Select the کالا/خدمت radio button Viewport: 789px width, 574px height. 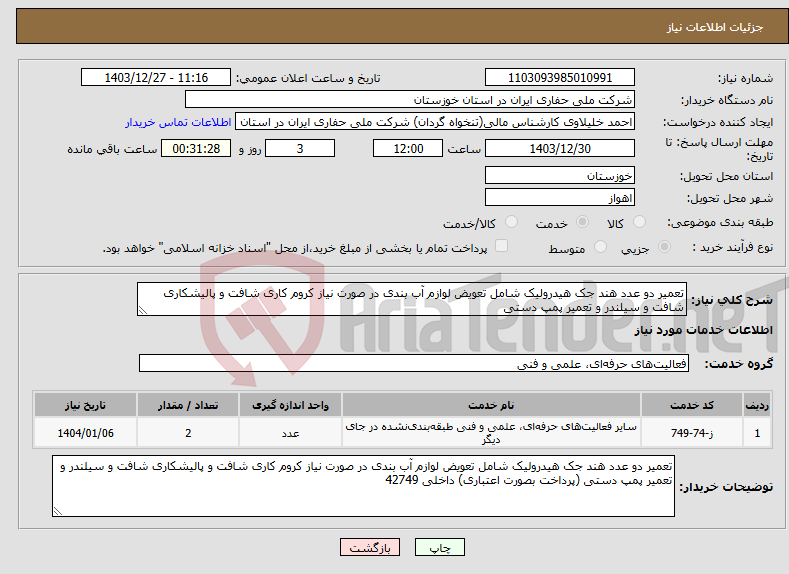pos(511,222)
